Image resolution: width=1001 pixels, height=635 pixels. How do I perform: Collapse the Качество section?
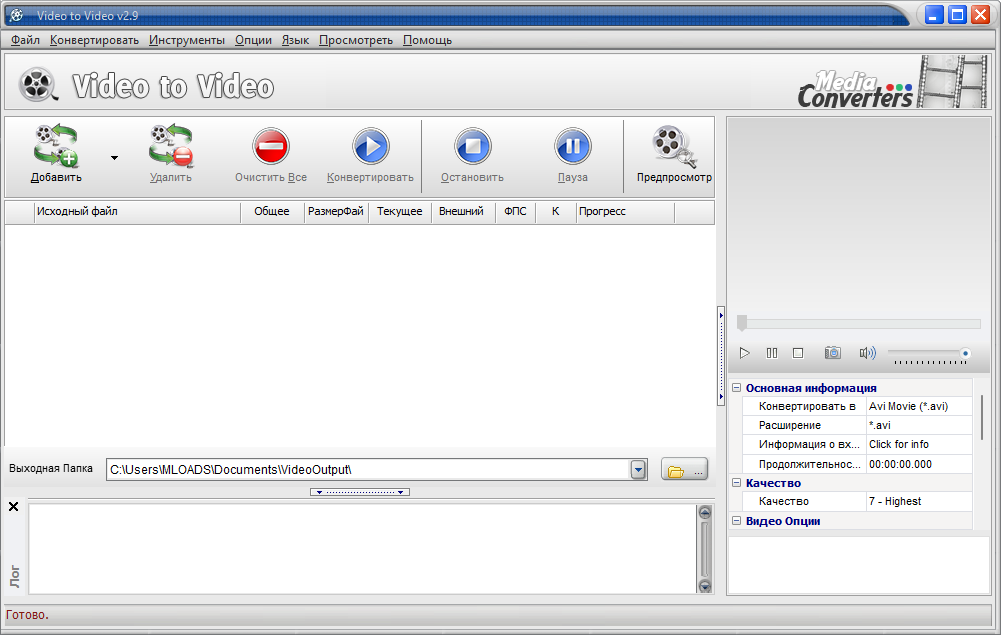point(736,482)
